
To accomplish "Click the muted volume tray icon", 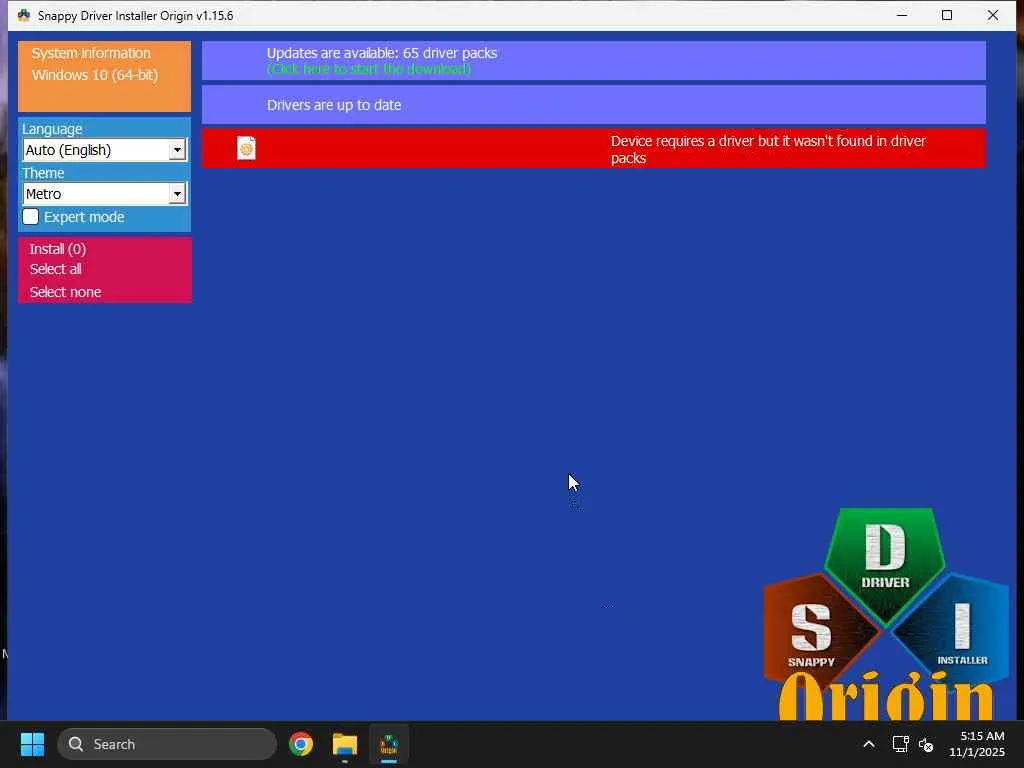I will tap(925, 744).
